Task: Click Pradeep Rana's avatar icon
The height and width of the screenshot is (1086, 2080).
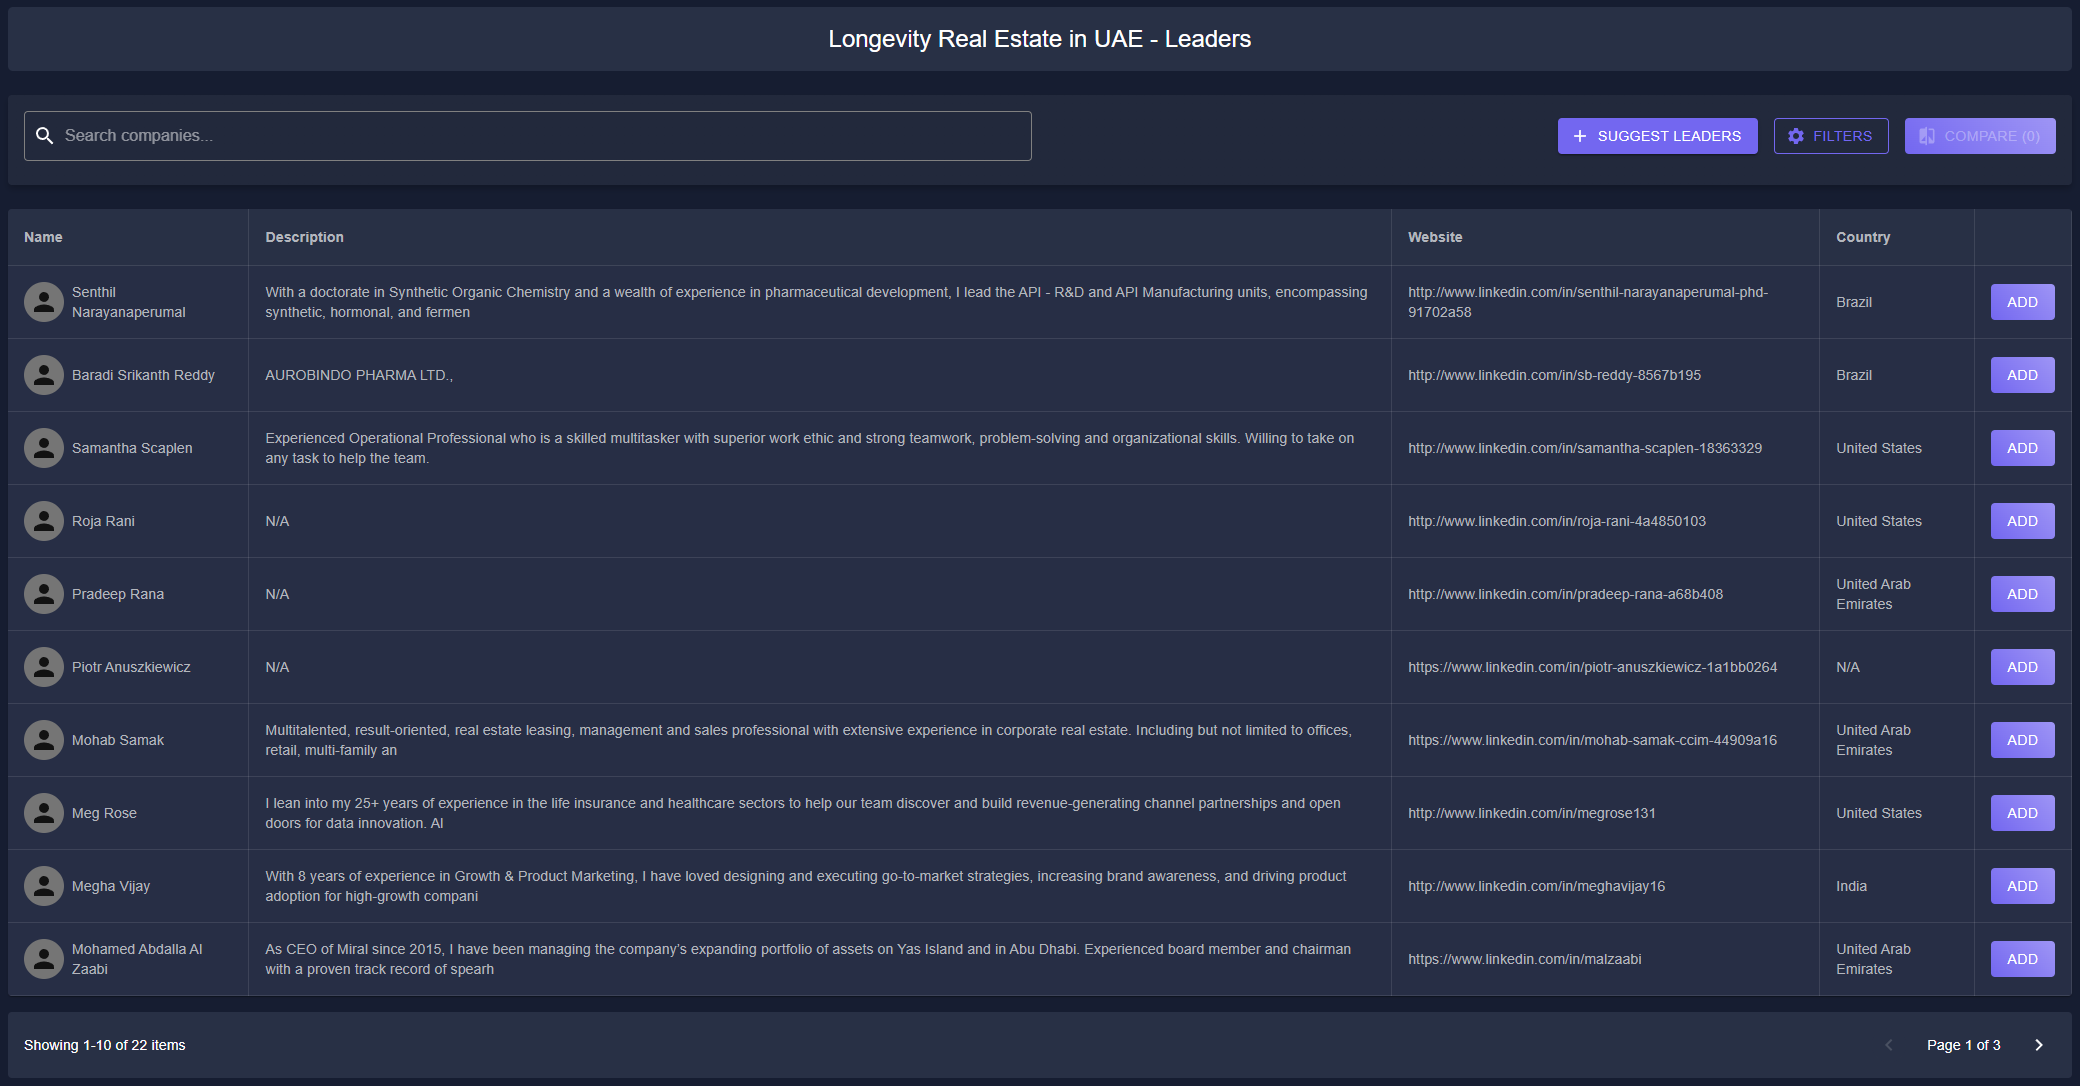Action: 44,594
